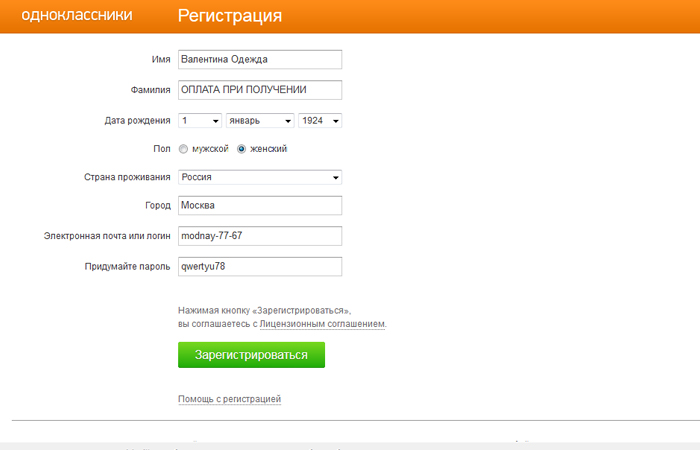Open the birth year dropdown showing 1924
The image size is (700, 450).
tap(320, 121)
